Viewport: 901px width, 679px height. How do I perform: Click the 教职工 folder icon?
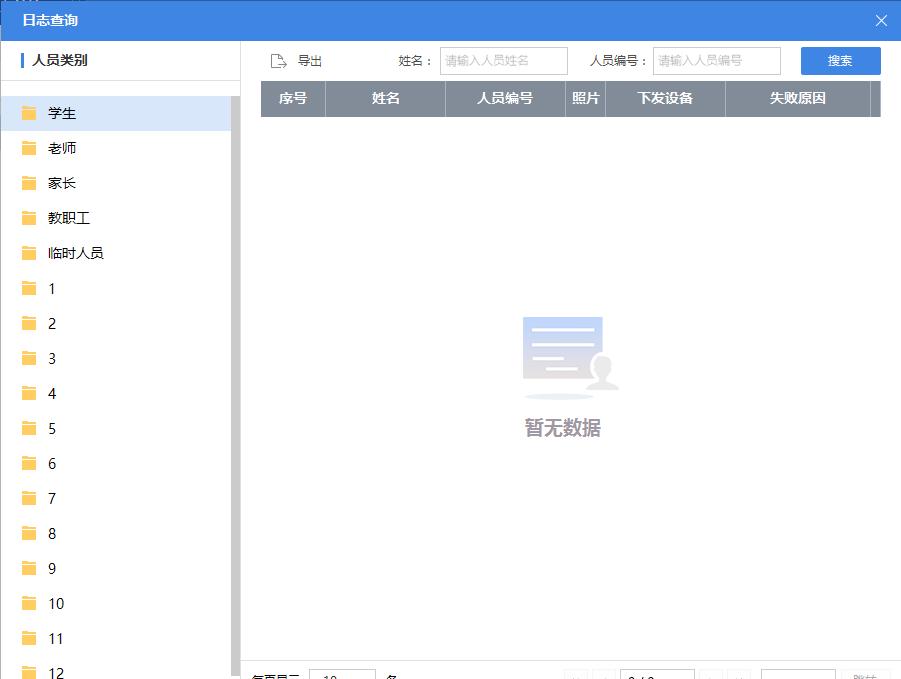tap(29, 218)
